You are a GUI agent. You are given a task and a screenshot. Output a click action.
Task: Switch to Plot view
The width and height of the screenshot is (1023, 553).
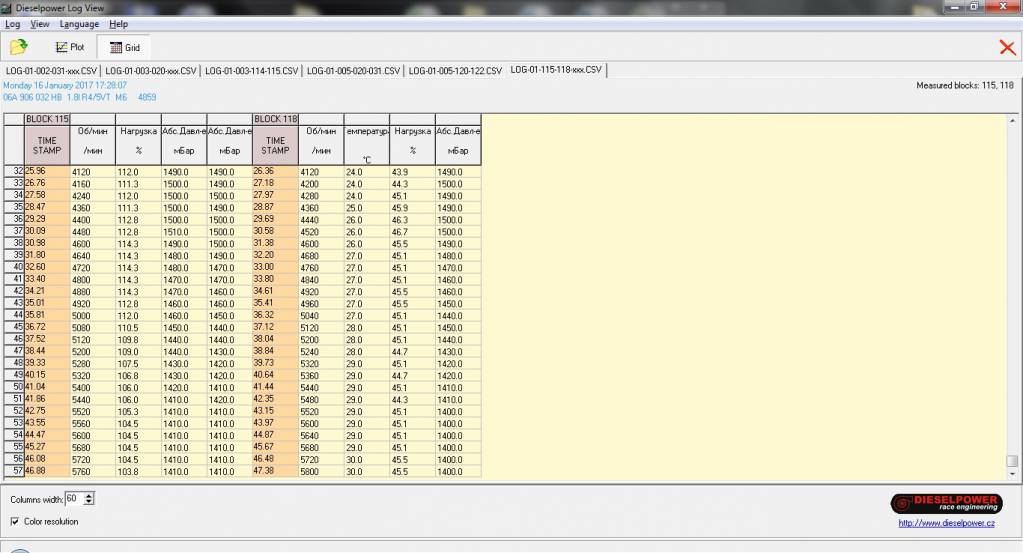click(70, 47)
